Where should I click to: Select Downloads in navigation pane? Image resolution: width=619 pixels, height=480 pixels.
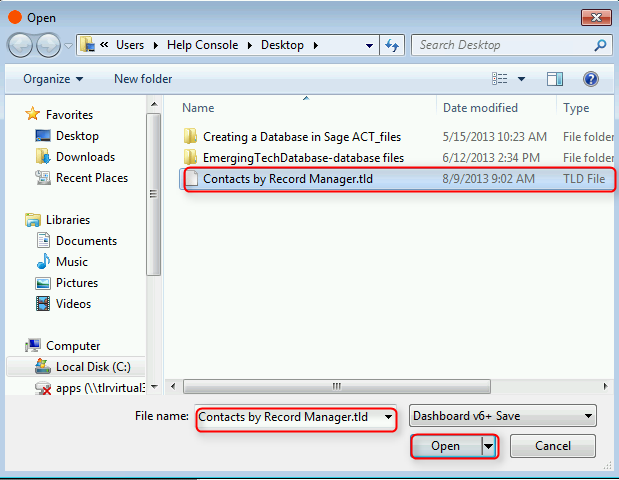[85, 157]
